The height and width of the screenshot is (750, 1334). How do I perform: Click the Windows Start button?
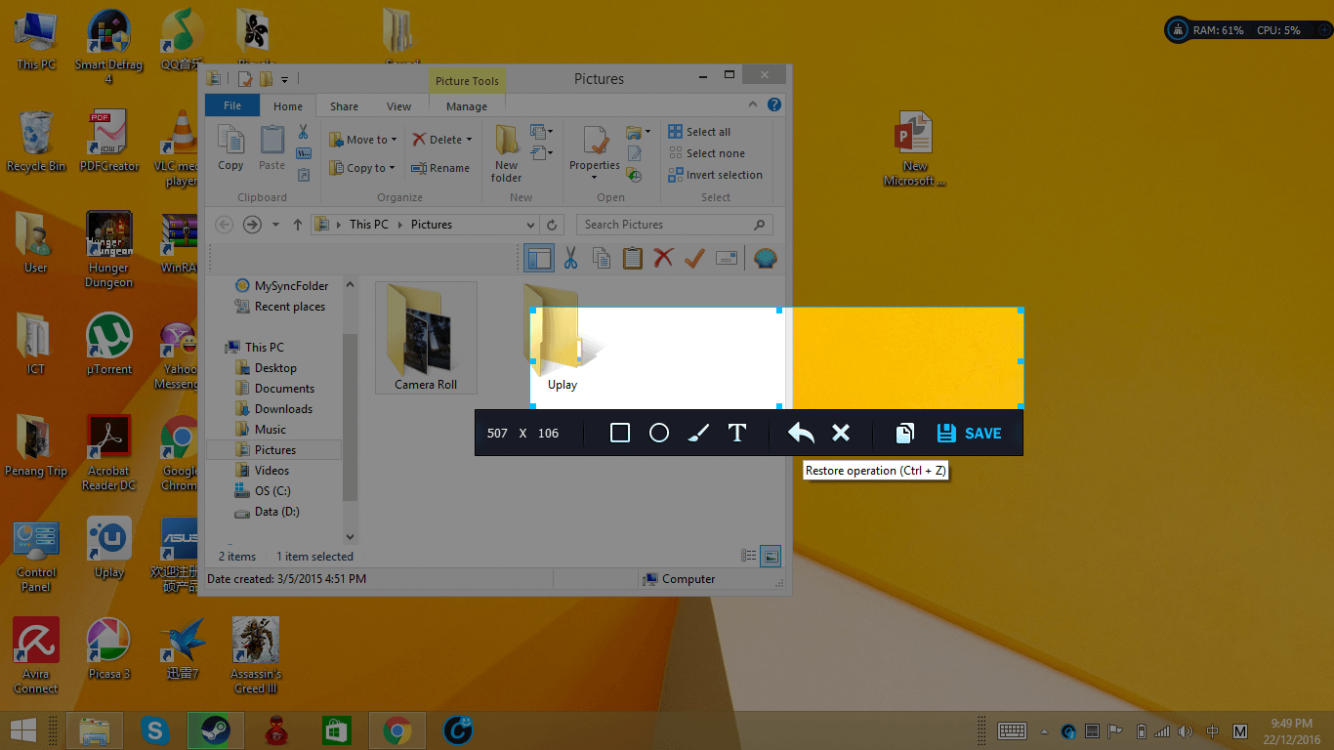pyautogui.click(x=24, y=731)
